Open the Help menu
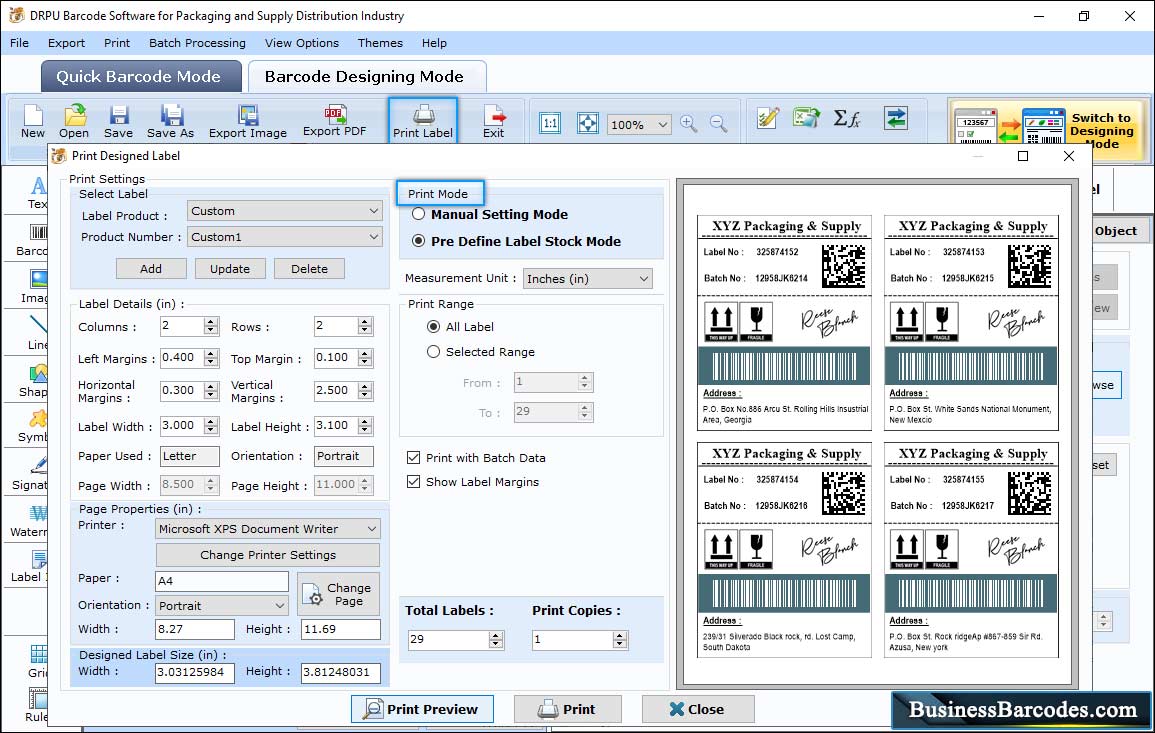1155x733 pixels. coord(435,43)
